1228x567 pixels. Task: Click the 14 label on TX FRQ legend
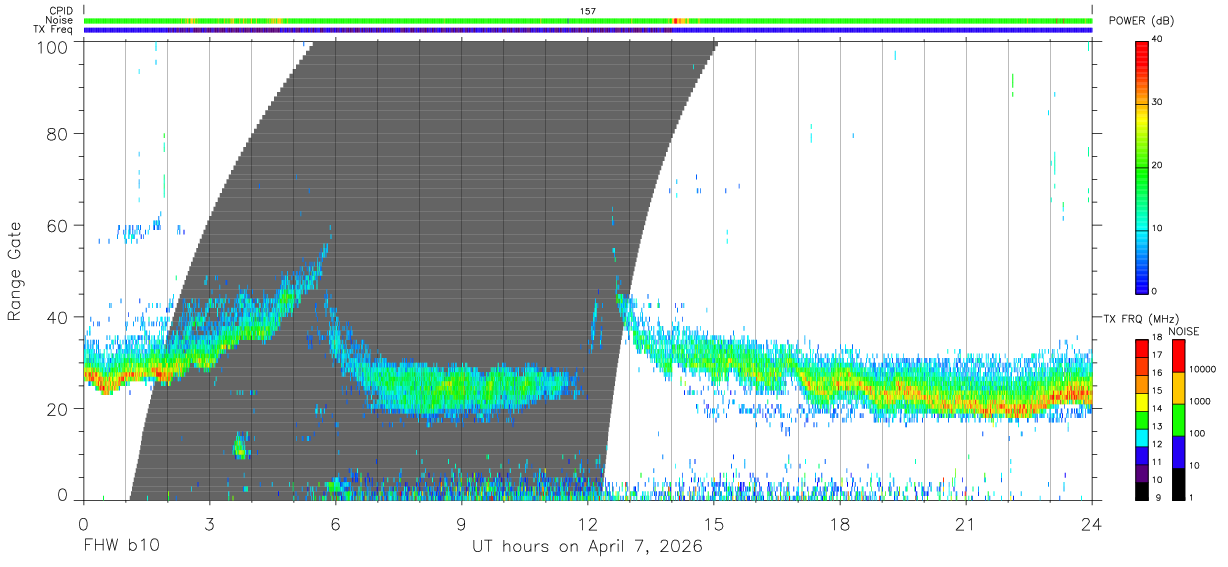[x=1156, y=408]
